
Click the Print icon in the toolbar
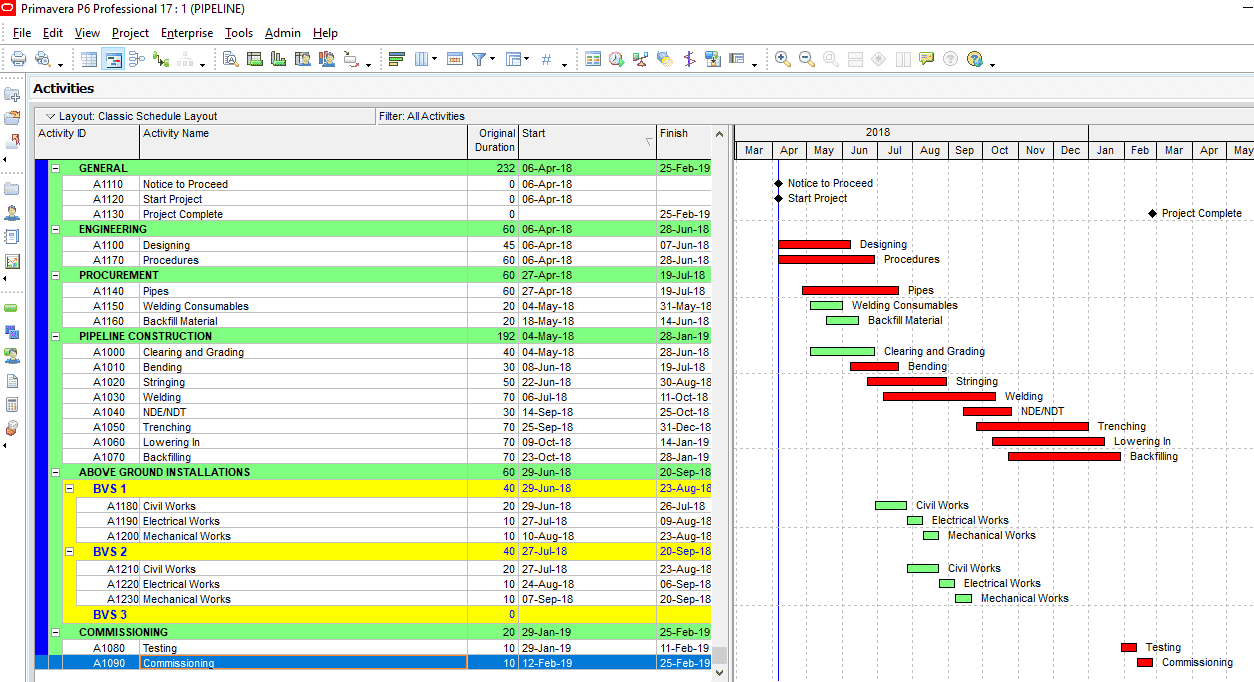pyautogui.click(x=18, y=59)
